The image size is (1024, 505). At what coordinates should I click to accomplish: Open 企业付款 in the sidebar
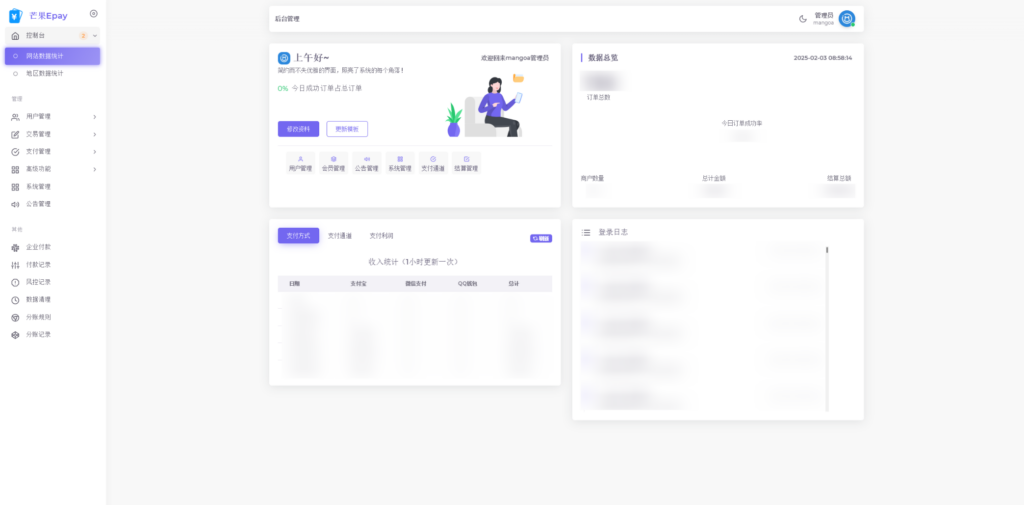[x=38, y=247]
